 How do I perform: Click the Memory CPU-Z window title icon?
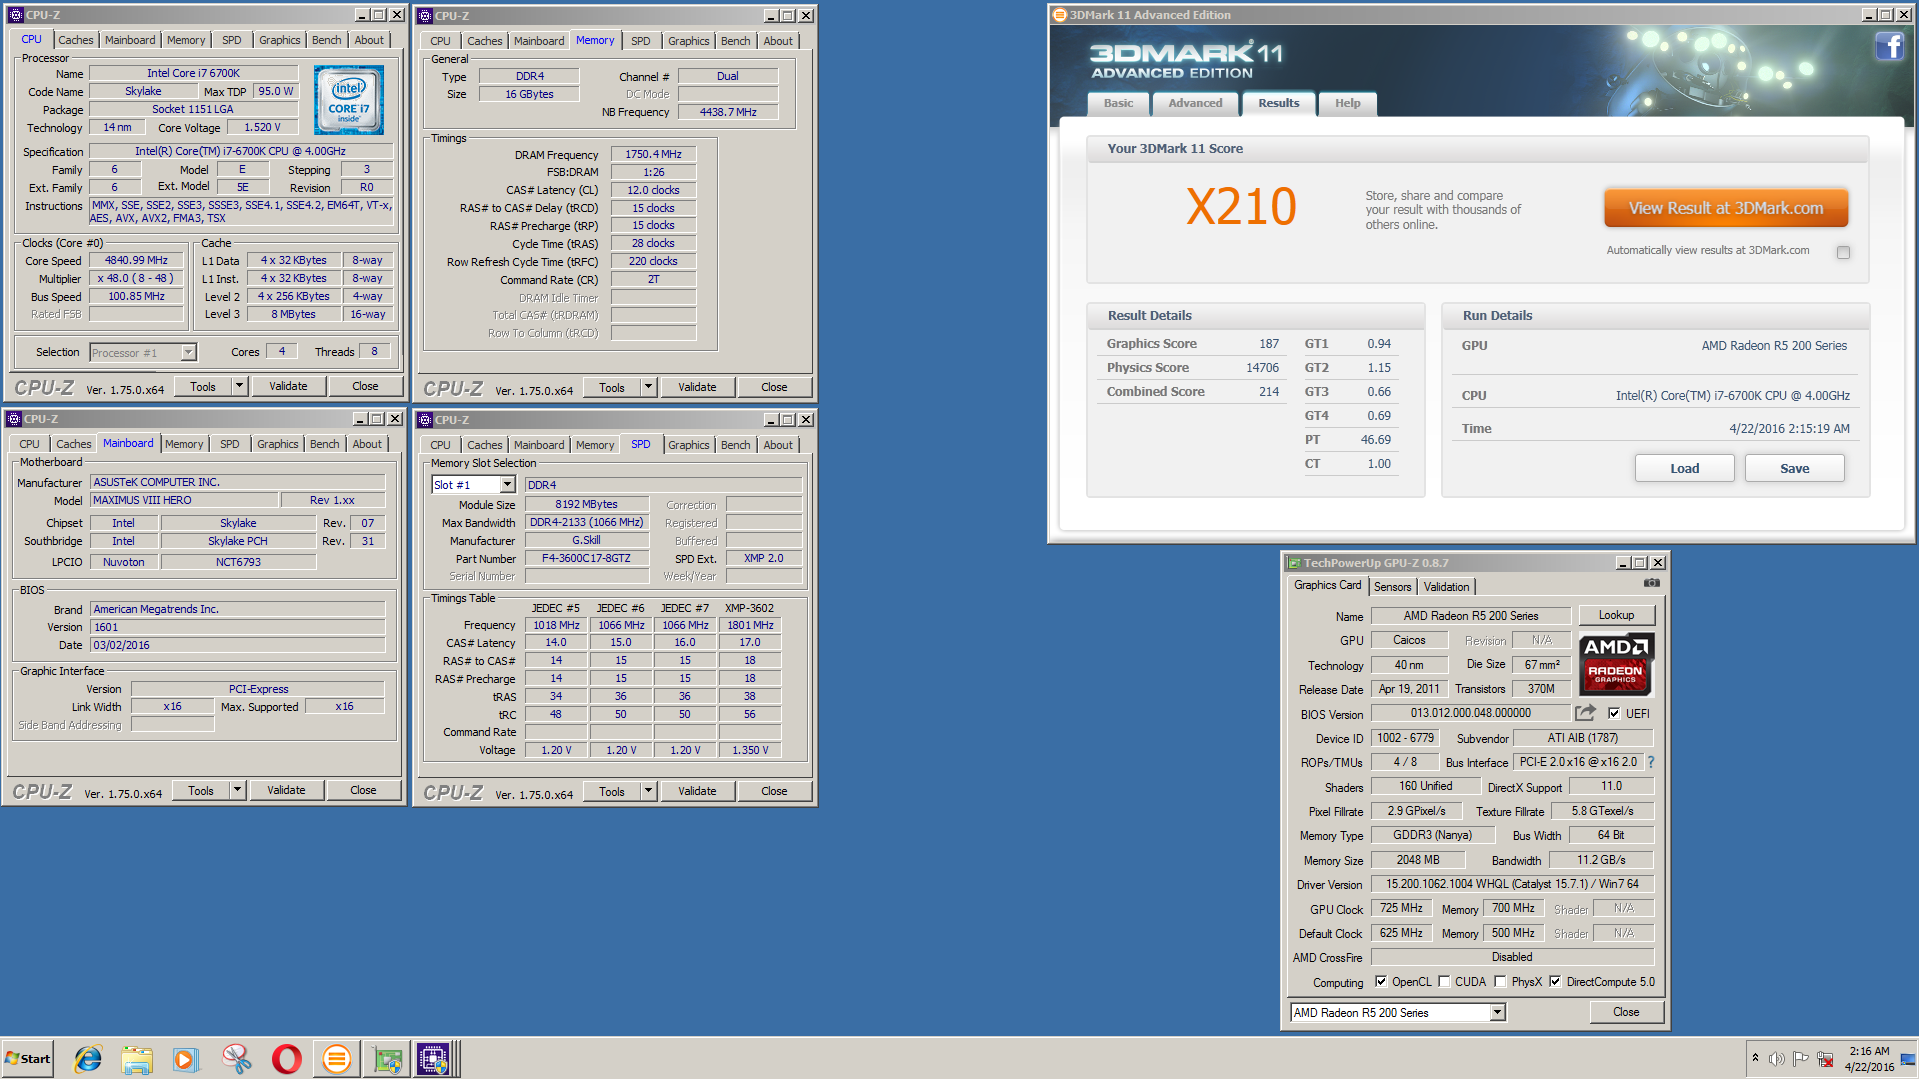coord(425,15)
